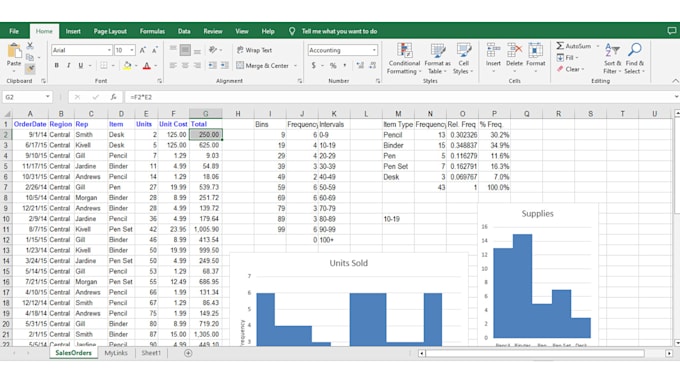Open the File tab
The width and height of the screenshot is (680, 383).
pyautogui.click(x=14, y=31)
